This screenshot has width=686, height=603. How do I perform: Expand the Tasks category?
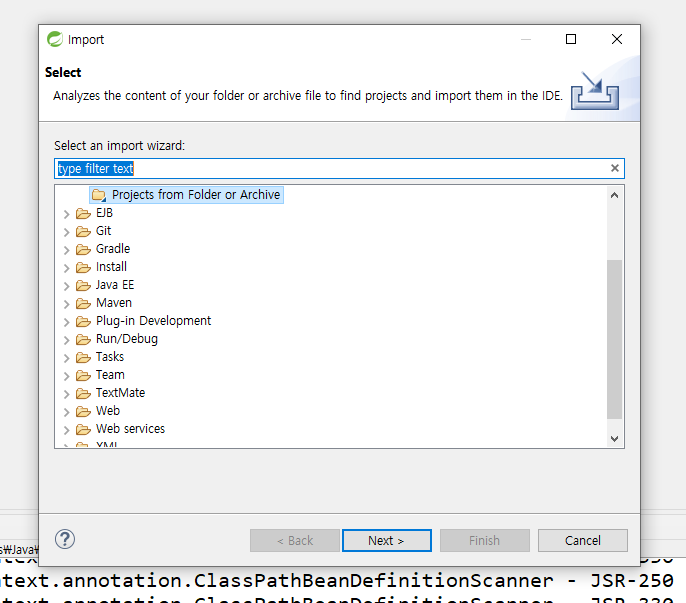(x=66, y=358)
